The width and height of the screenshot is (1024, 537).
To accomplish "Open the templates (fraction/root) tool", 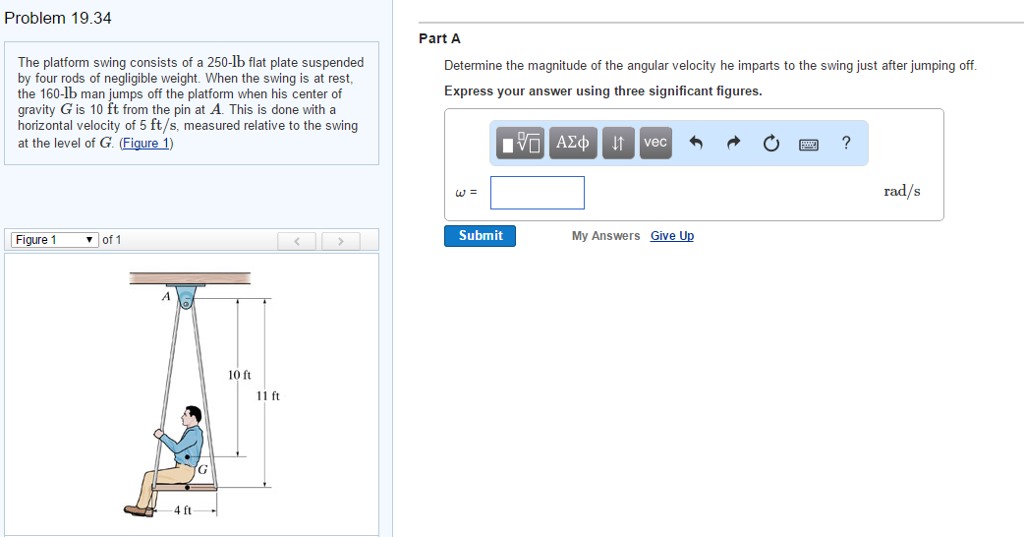I will (520, 142).
